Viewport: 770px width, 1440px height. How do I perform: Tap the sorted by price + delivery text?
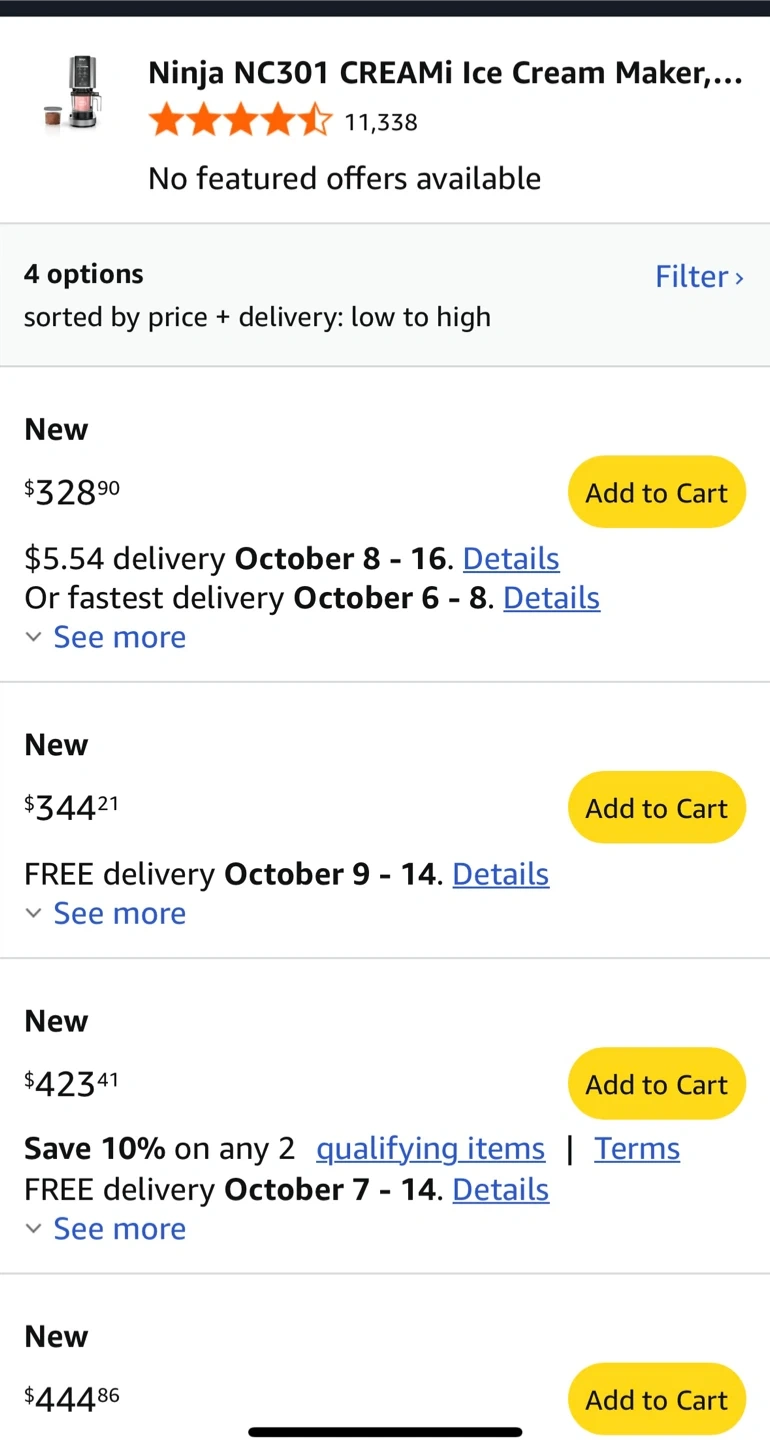pyautogui.click(x=257, y=317)
